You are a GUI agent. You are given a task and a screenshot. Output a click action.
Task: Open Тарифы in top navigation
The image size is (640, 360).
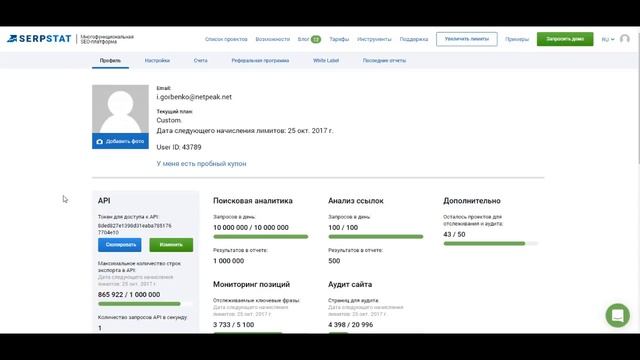pyautogui.click(x=339, y=39)
